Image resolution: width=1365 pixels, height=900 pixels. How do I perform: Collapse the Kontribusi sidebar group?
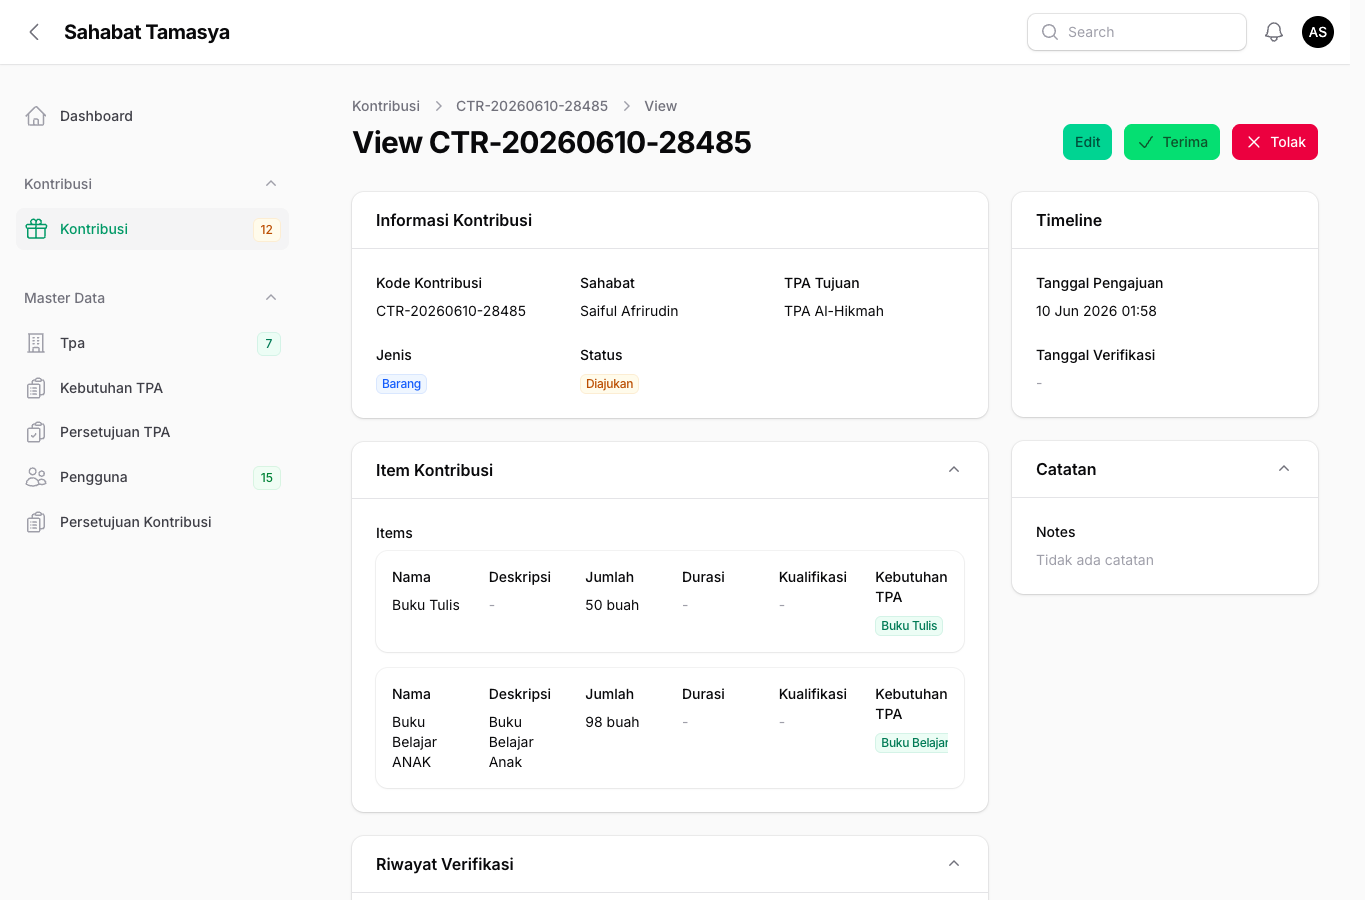click(x=271, y=184)
